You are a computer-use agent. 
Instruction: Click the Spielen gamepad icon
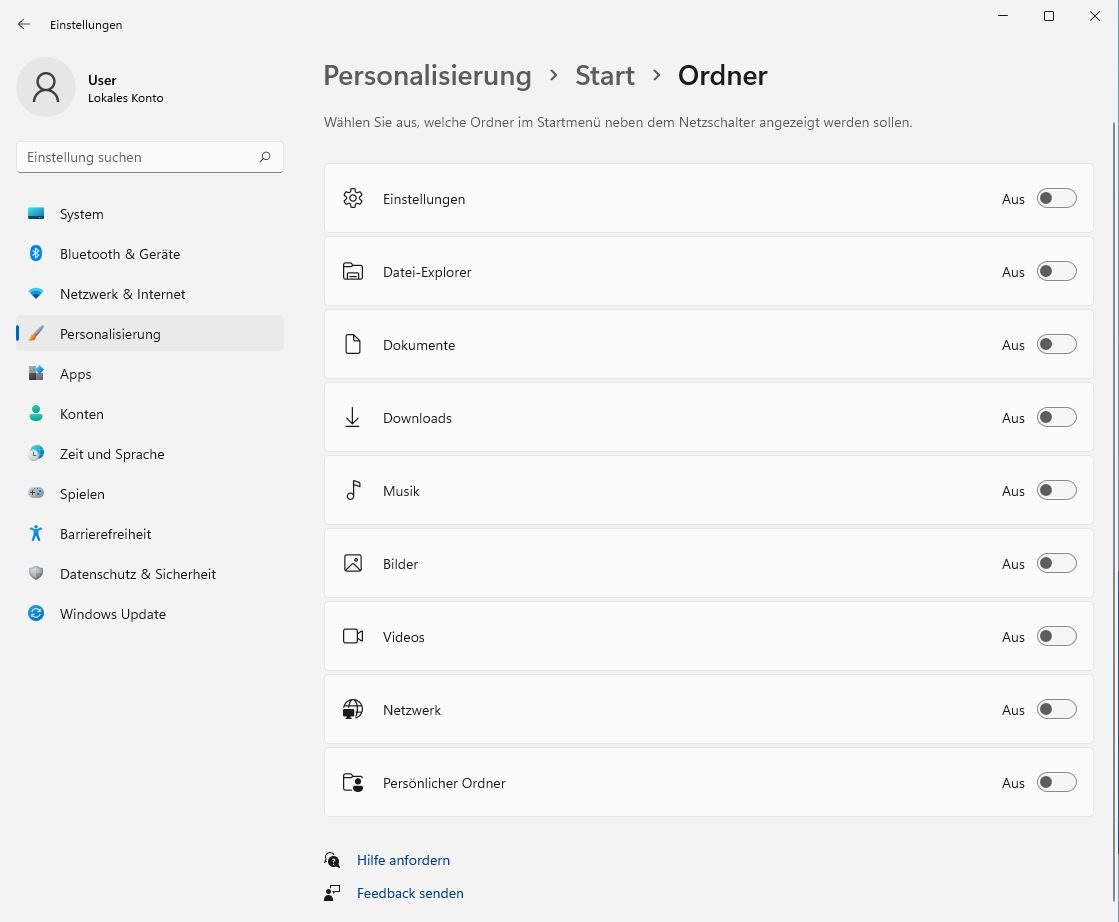pos(36,494)
